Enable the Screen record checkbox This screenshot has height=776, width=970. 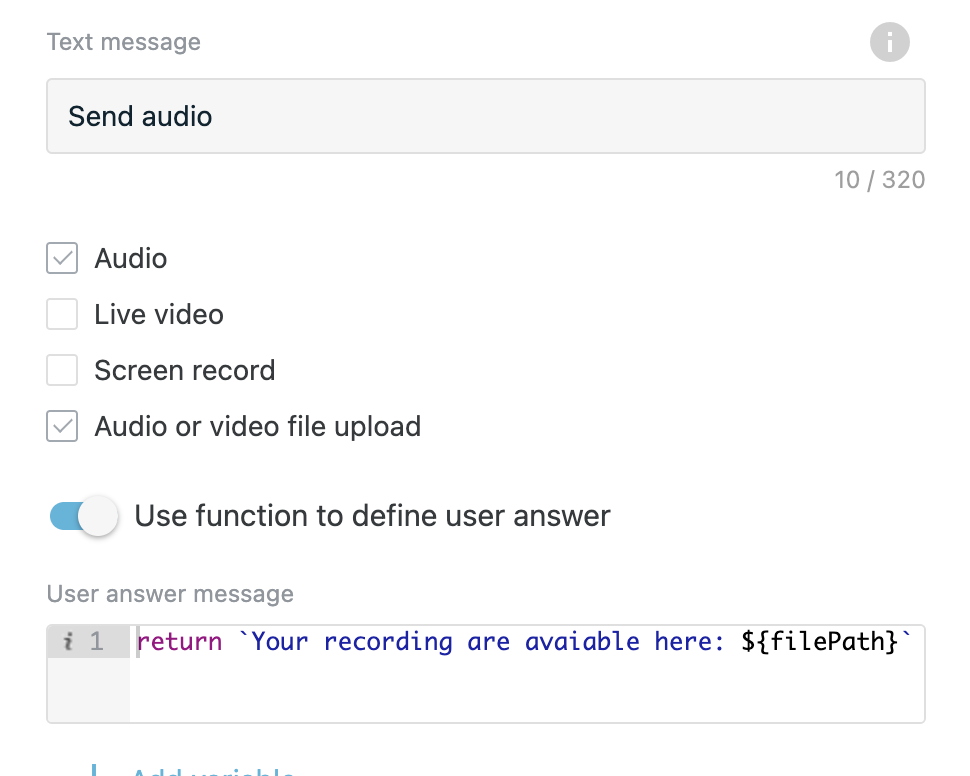[x=62, y=370]
